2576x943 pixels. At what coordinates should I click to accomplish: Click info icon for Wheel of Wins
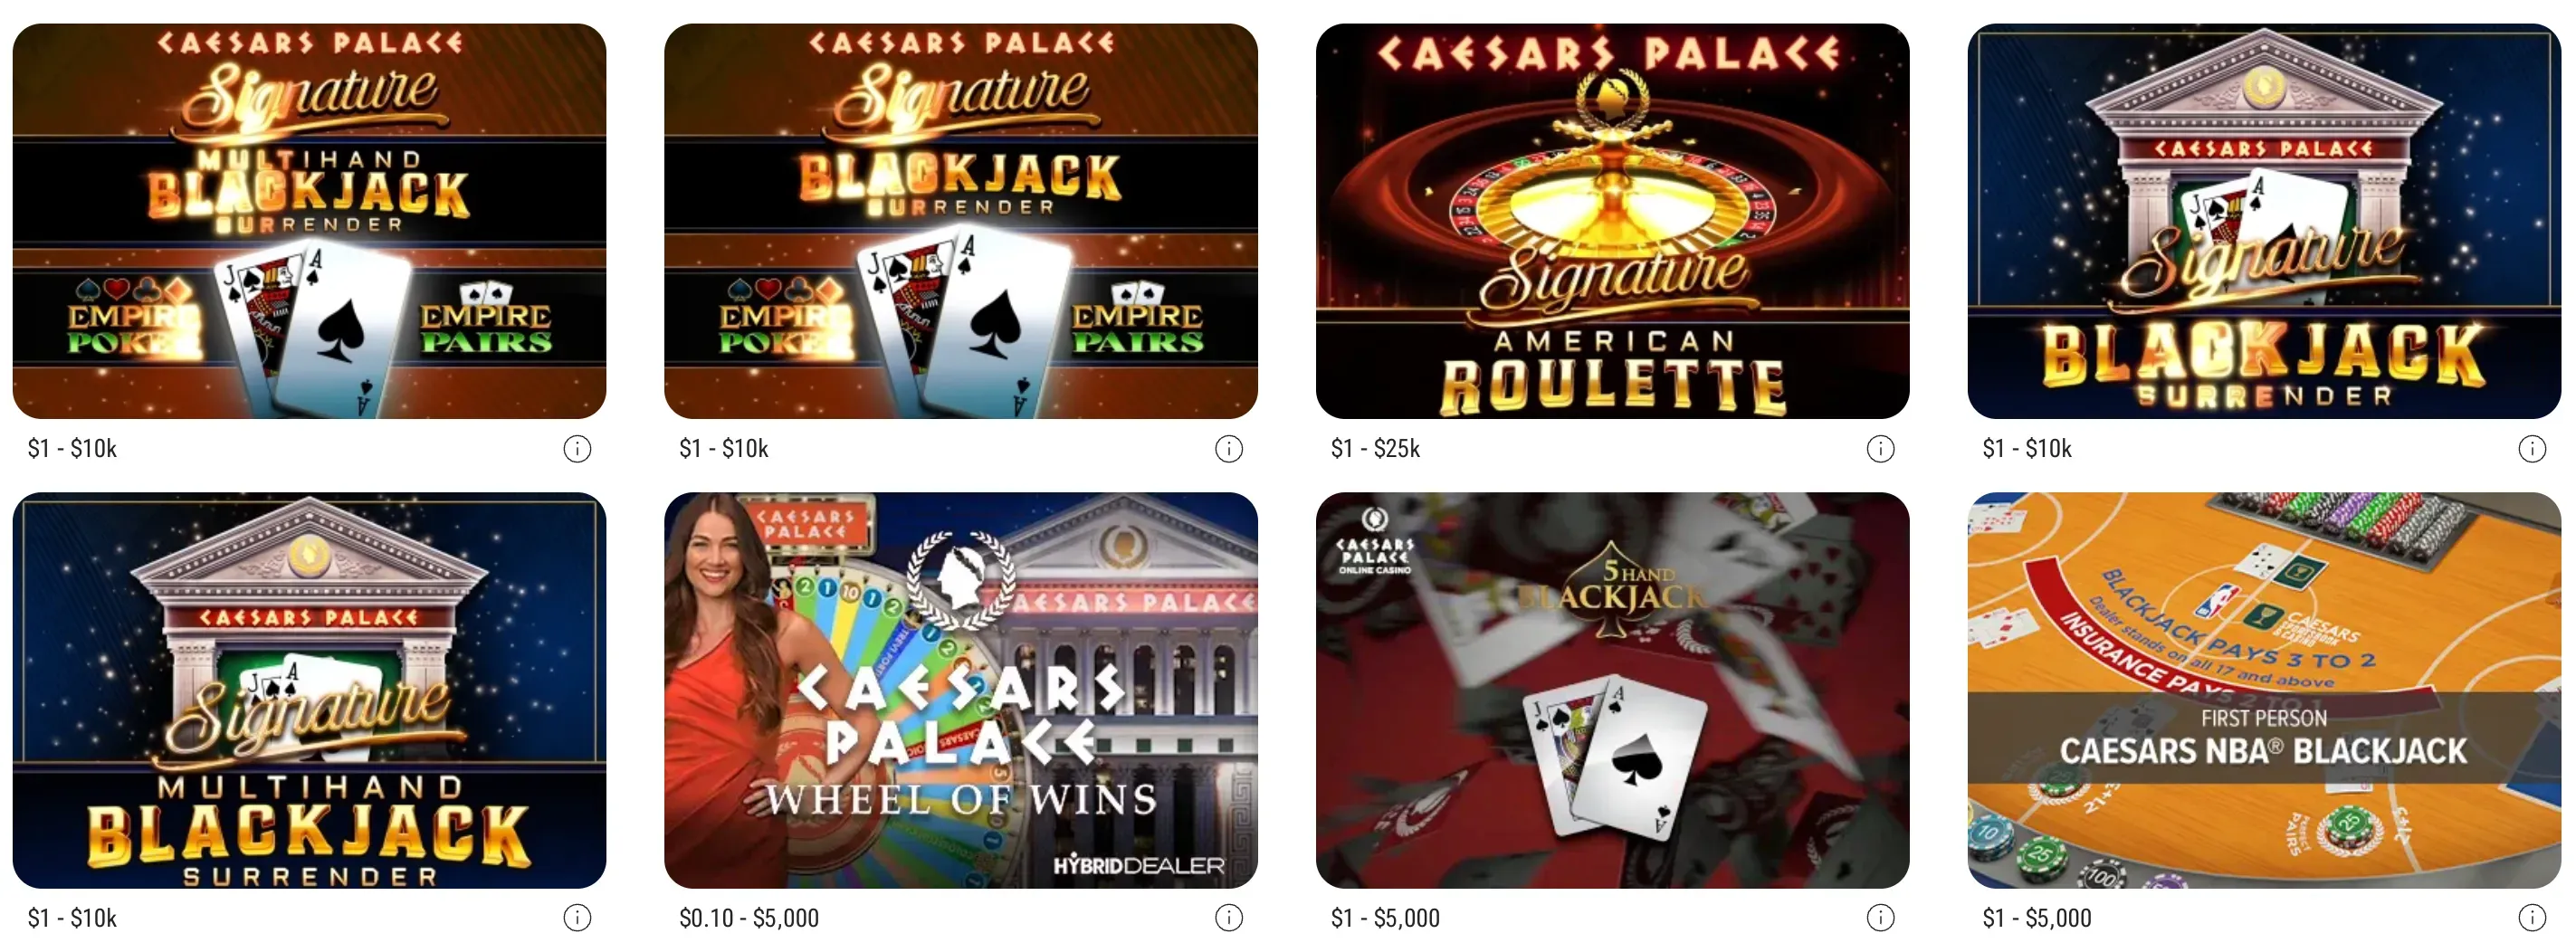pyautogui.click(x=1229, y=917)
